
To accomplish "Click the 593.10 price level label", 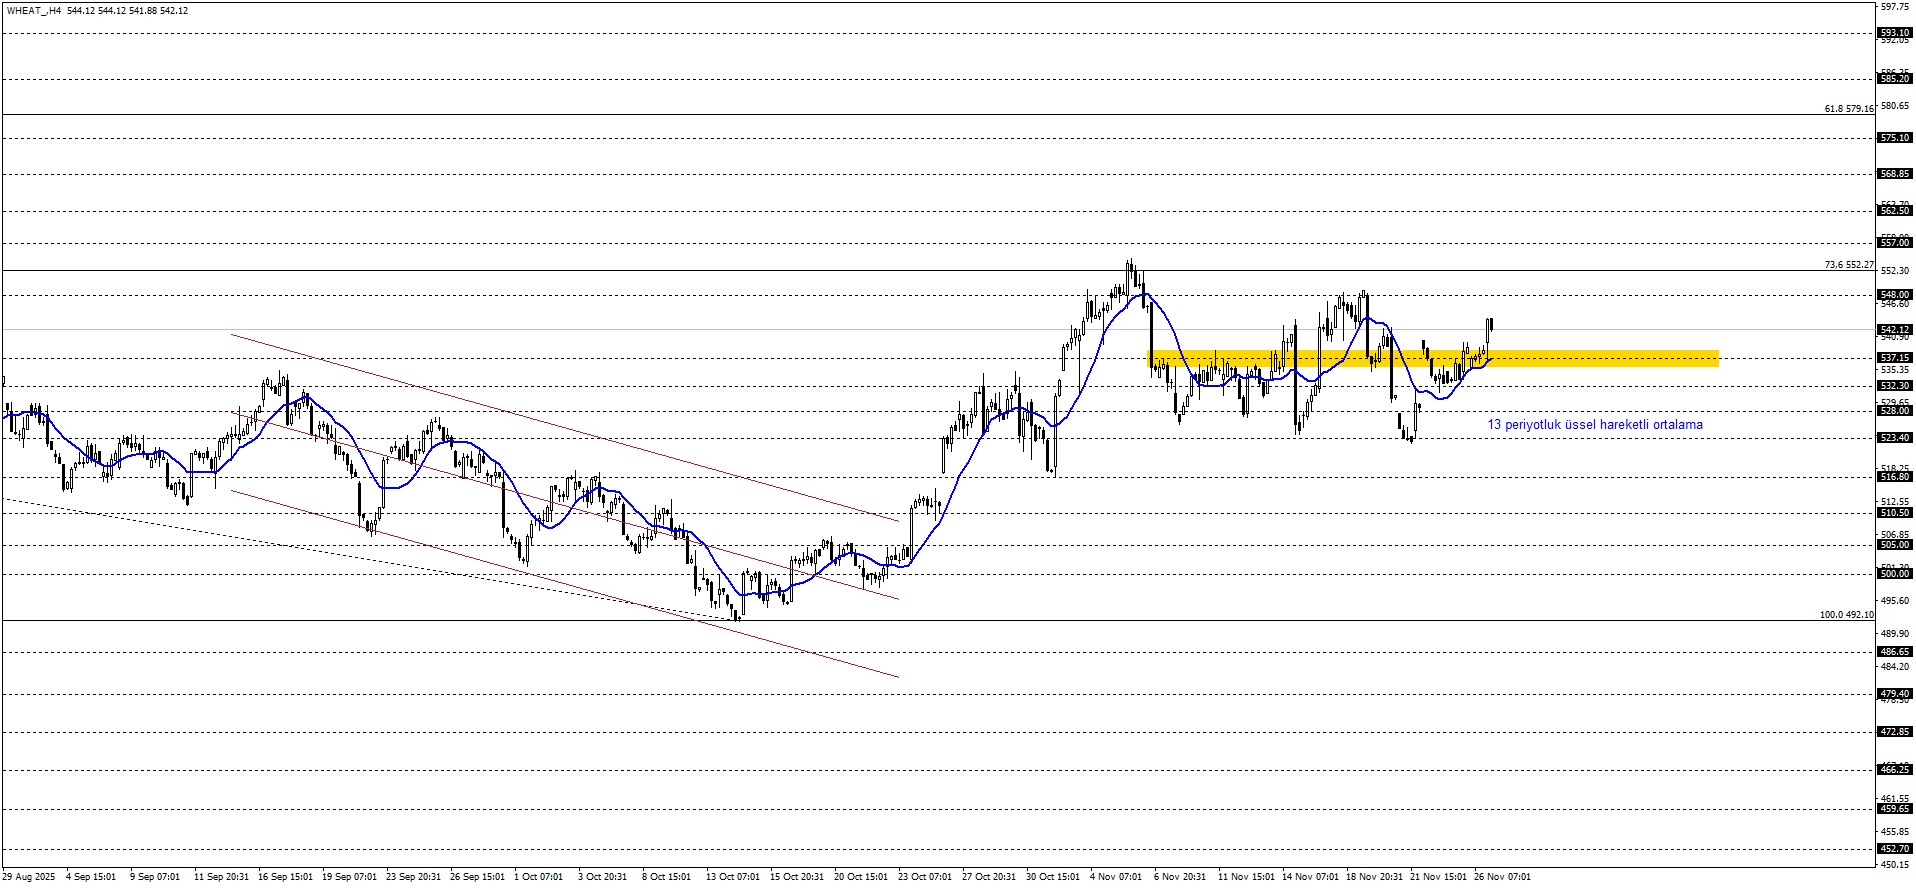I will click(x=1894, y=33).
